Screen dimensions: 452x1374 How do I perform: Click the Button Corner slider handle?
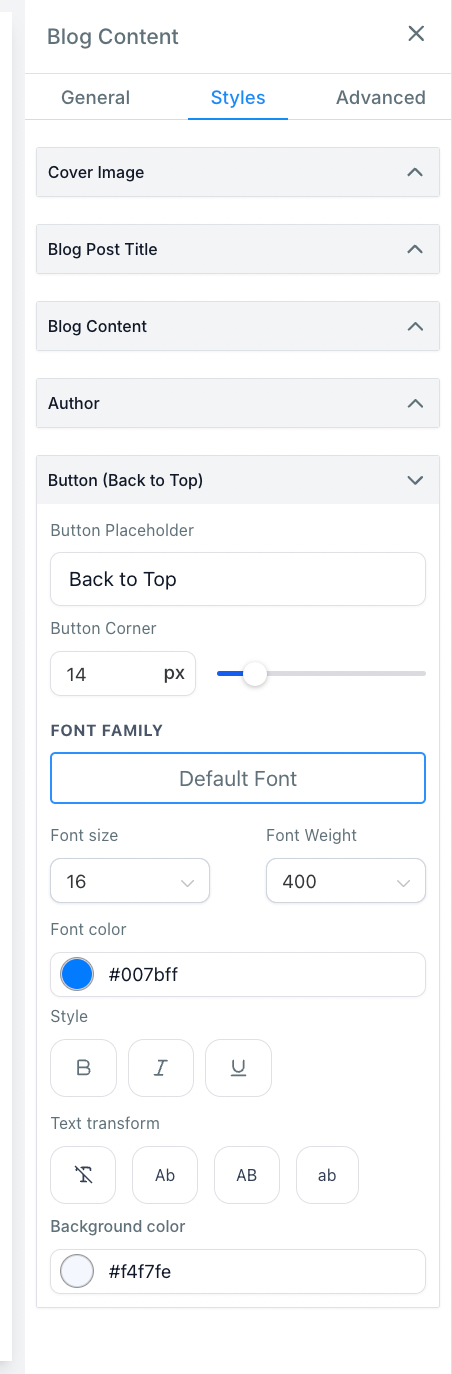[255, 674]
